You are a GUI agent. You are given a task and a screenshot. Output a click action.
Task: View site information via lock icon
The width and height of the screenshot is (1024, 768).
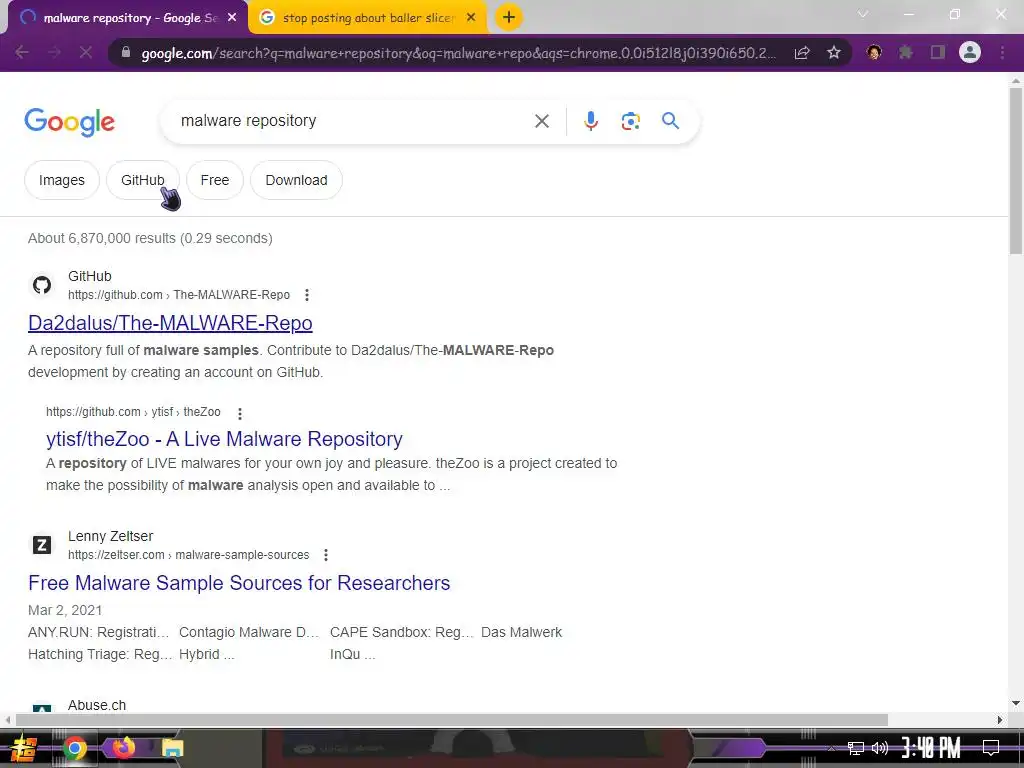pos(126,52)
